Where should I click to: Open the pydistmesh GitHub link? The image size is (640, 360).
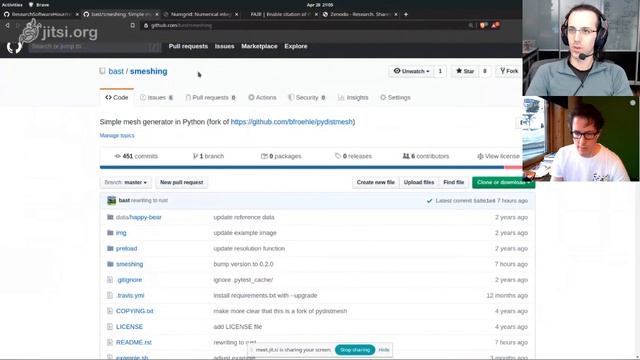click(291, 122)
